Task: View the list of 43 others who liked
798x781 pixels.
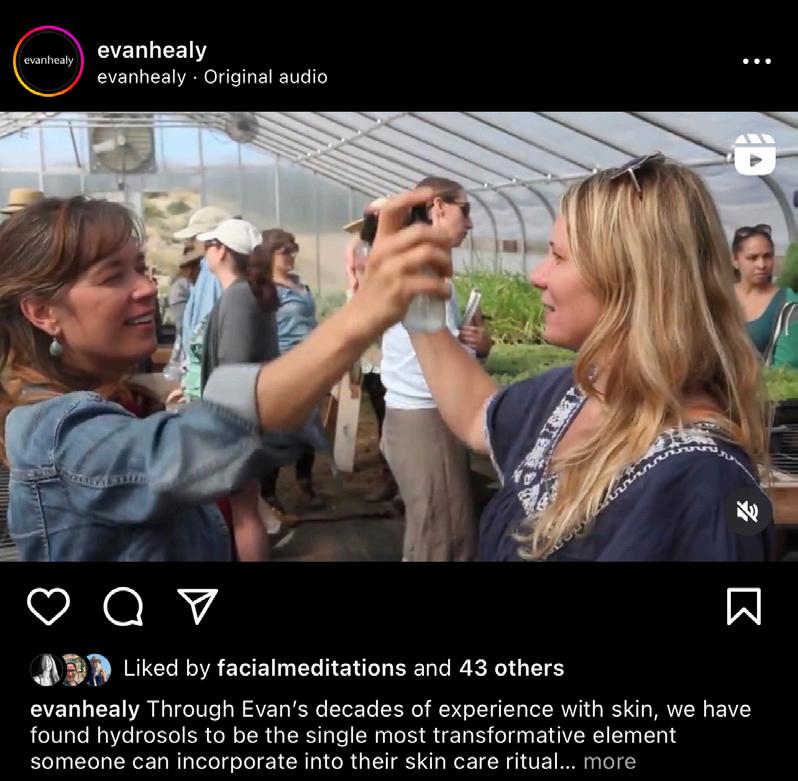Action: click(511, 668)
